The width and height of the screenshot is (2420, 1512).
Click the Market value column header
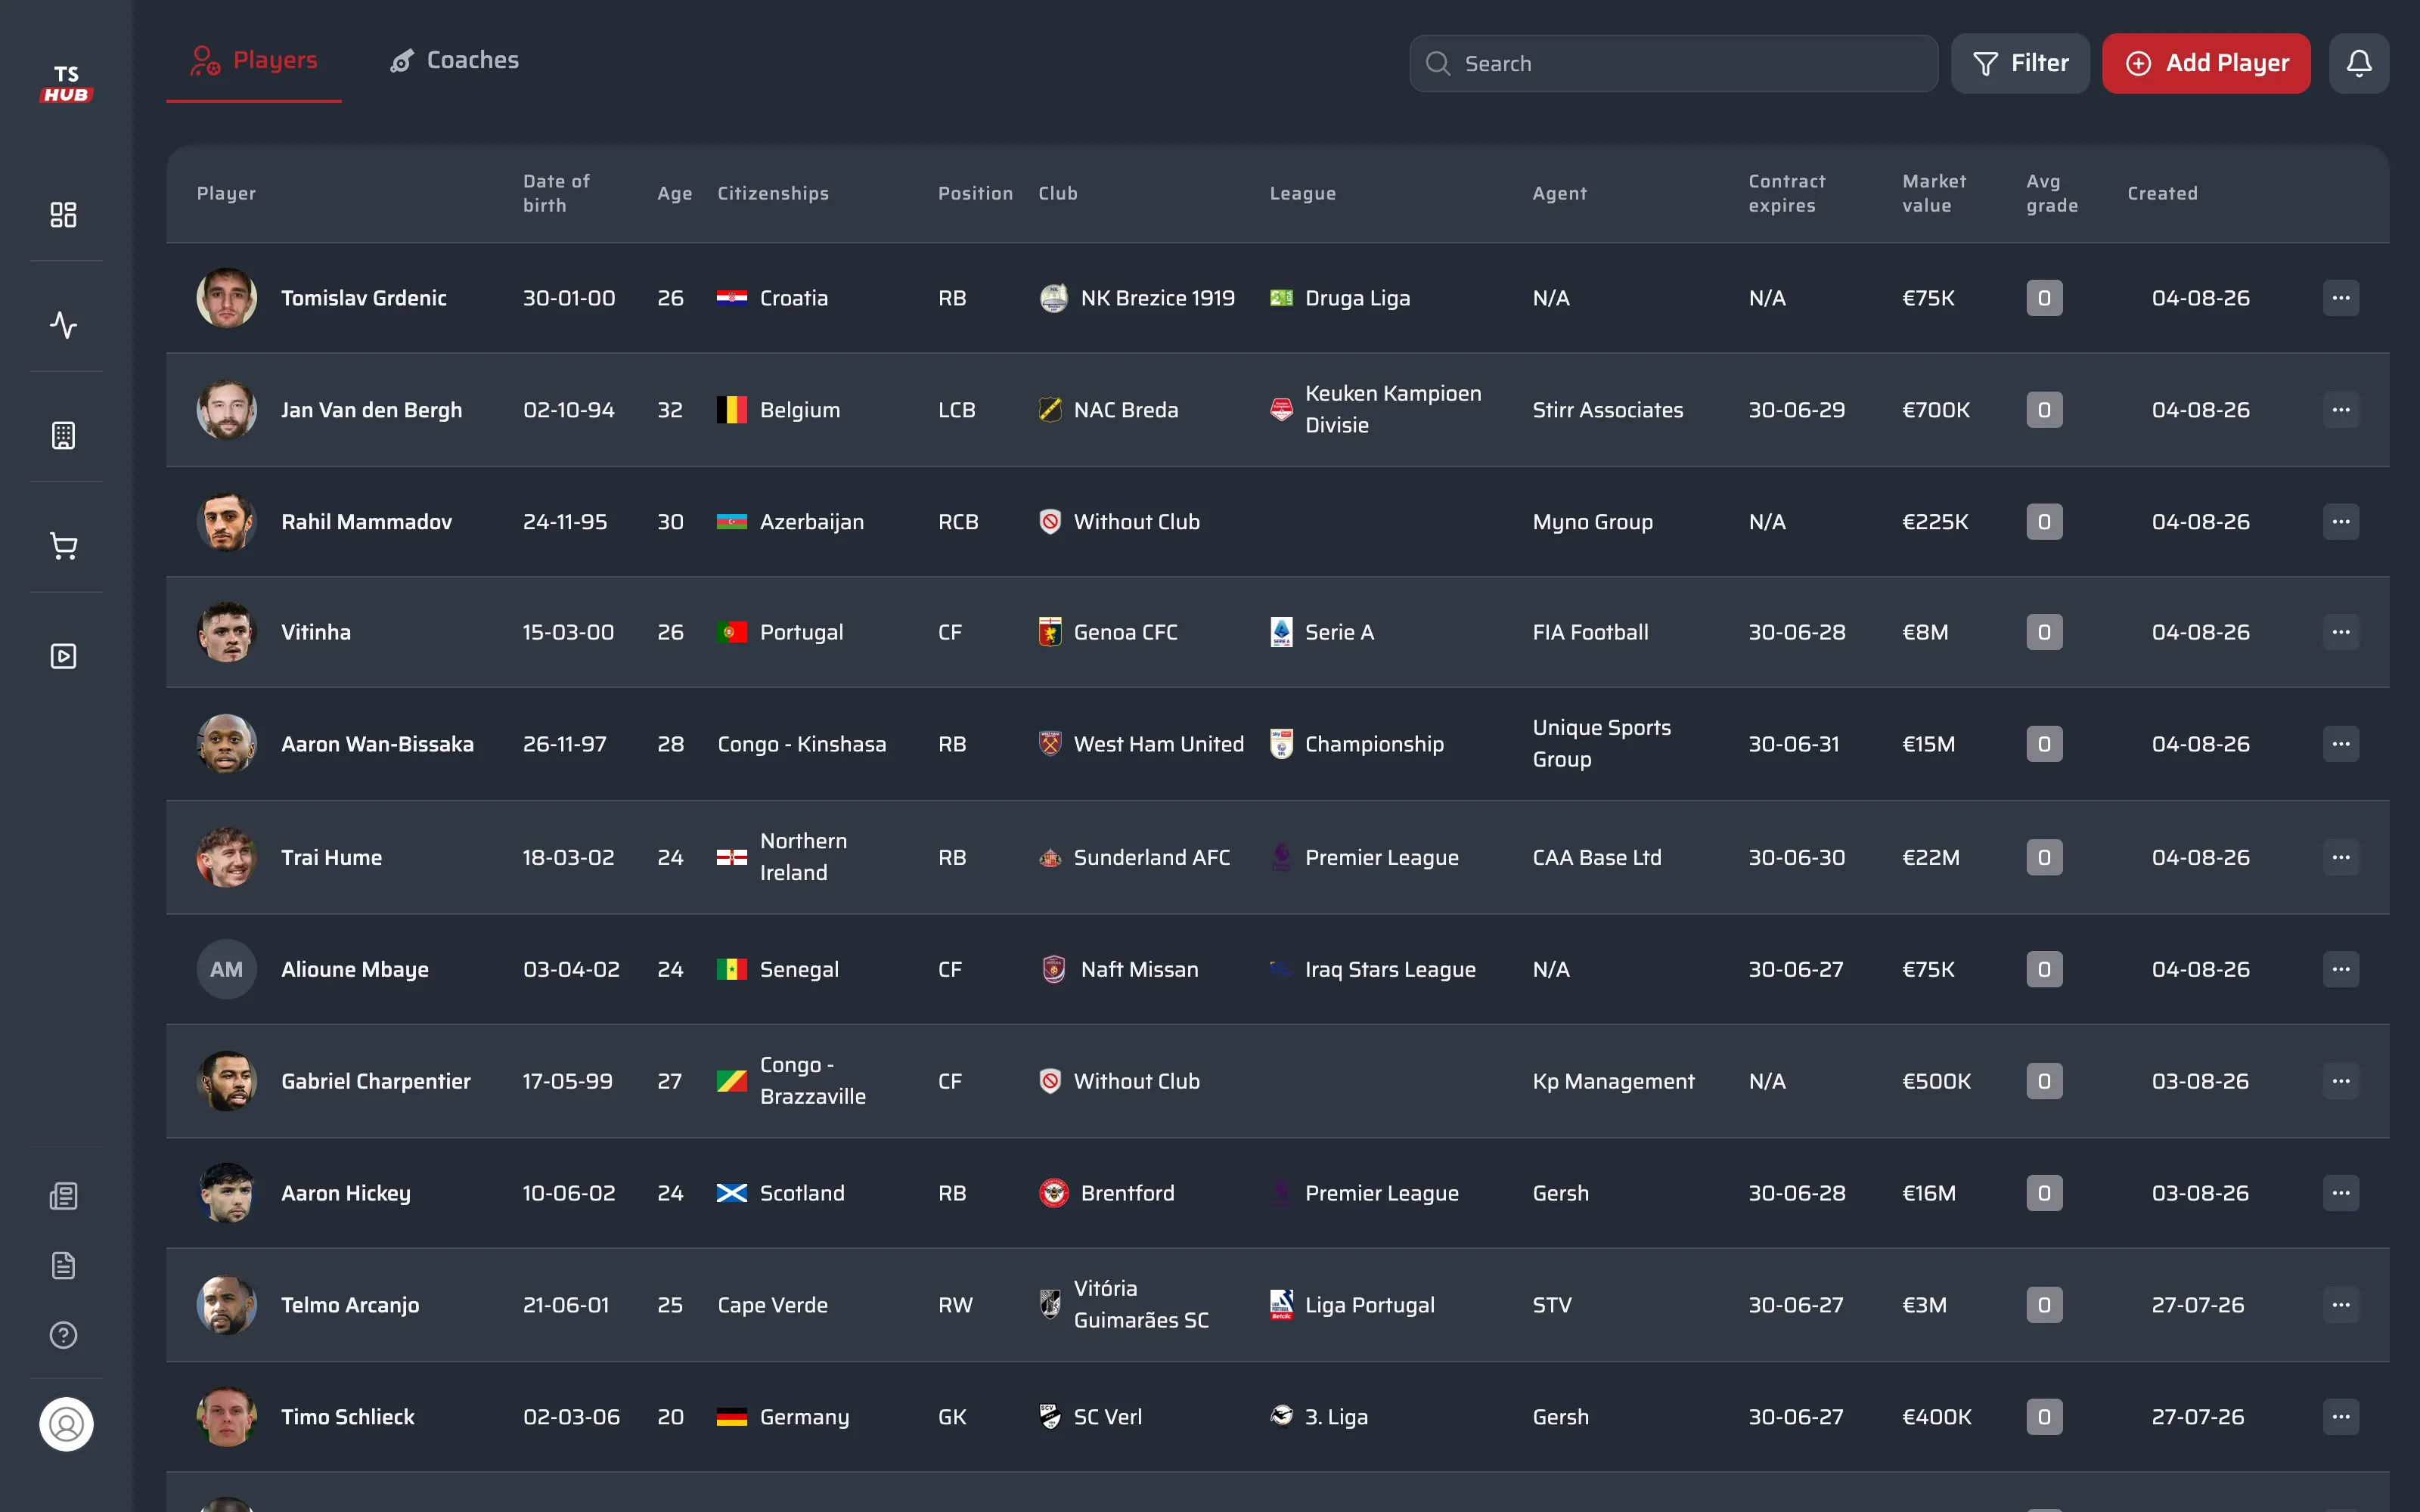tap(1933, 193)
